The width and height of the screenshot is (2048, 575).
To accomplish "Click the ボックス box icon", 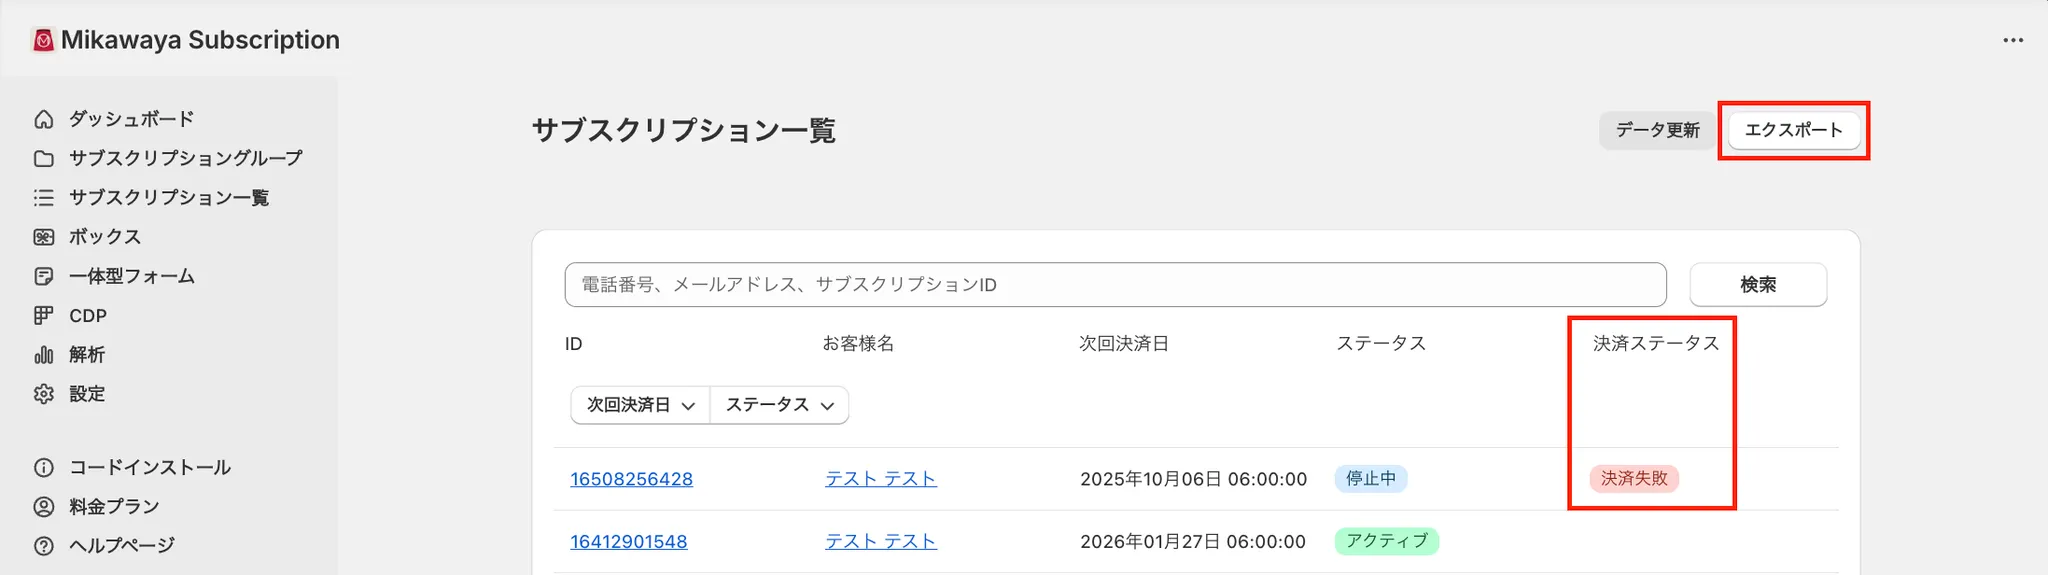I will [x=44, y=237].
